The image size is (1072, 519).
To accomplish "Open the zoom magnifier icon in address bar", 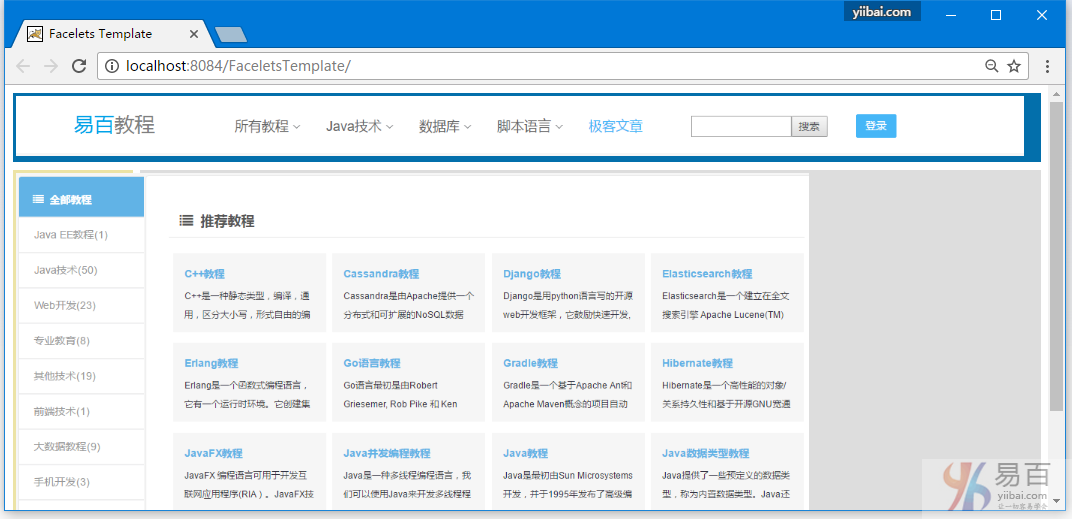I will click(x=991, y=66).
